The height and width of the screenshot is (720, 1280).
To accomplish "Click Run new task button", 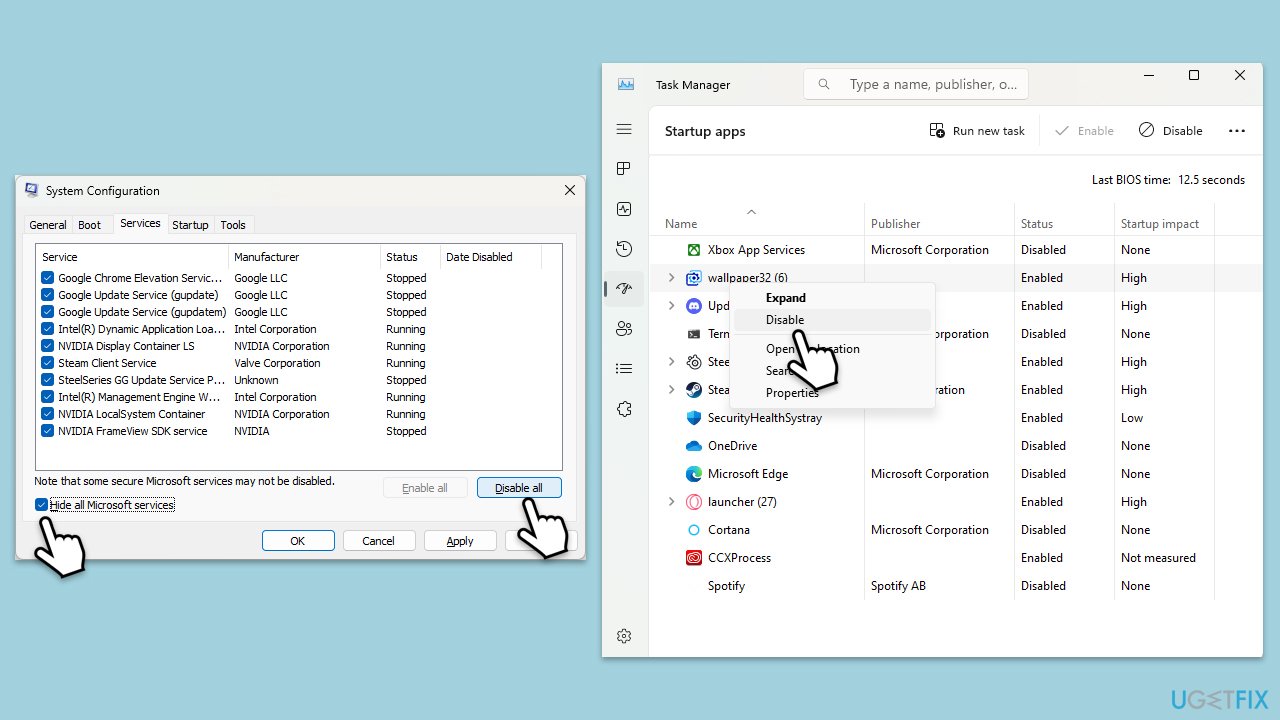I will click(x=977, y=131).
